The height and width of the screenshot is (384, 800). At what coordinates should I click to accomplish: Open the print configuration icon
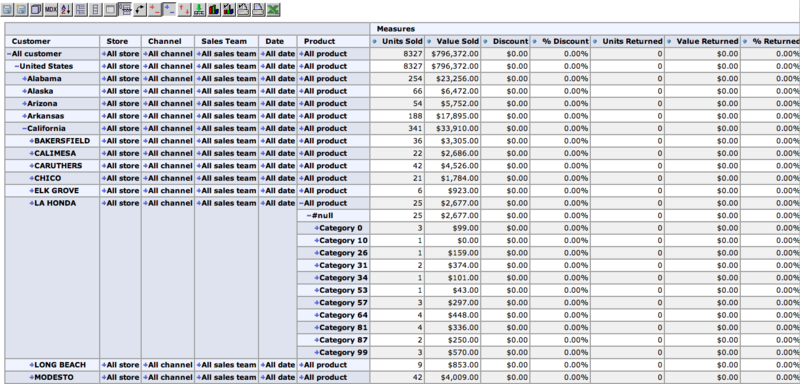[x=244, y=9]
